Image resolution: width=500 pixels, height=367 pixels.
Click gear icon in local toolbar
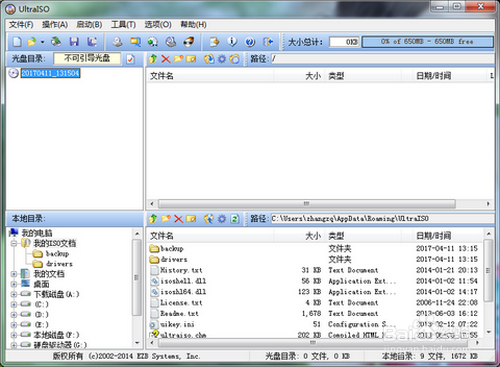[x=222, y=219]
